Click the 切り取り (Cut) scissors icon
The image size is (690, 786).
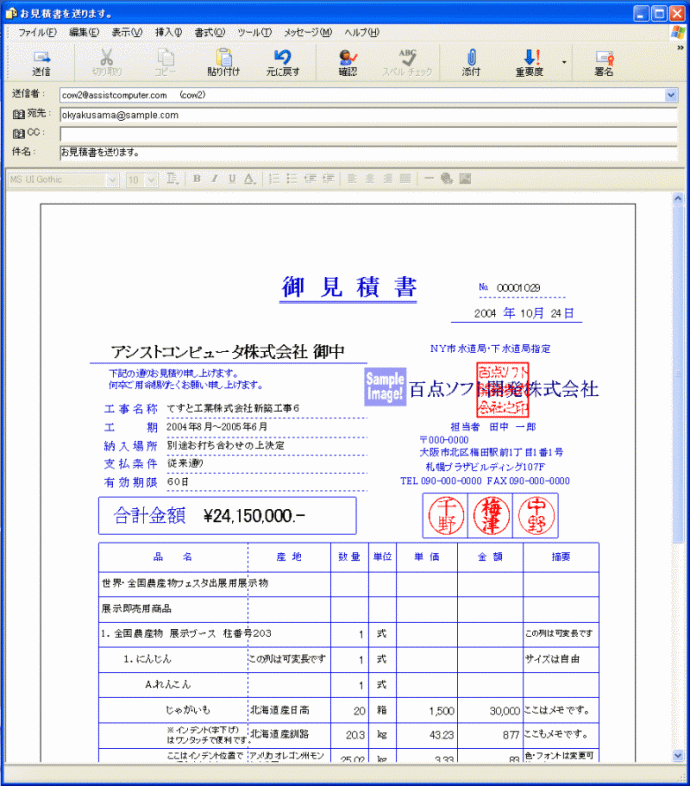[106, 57]
